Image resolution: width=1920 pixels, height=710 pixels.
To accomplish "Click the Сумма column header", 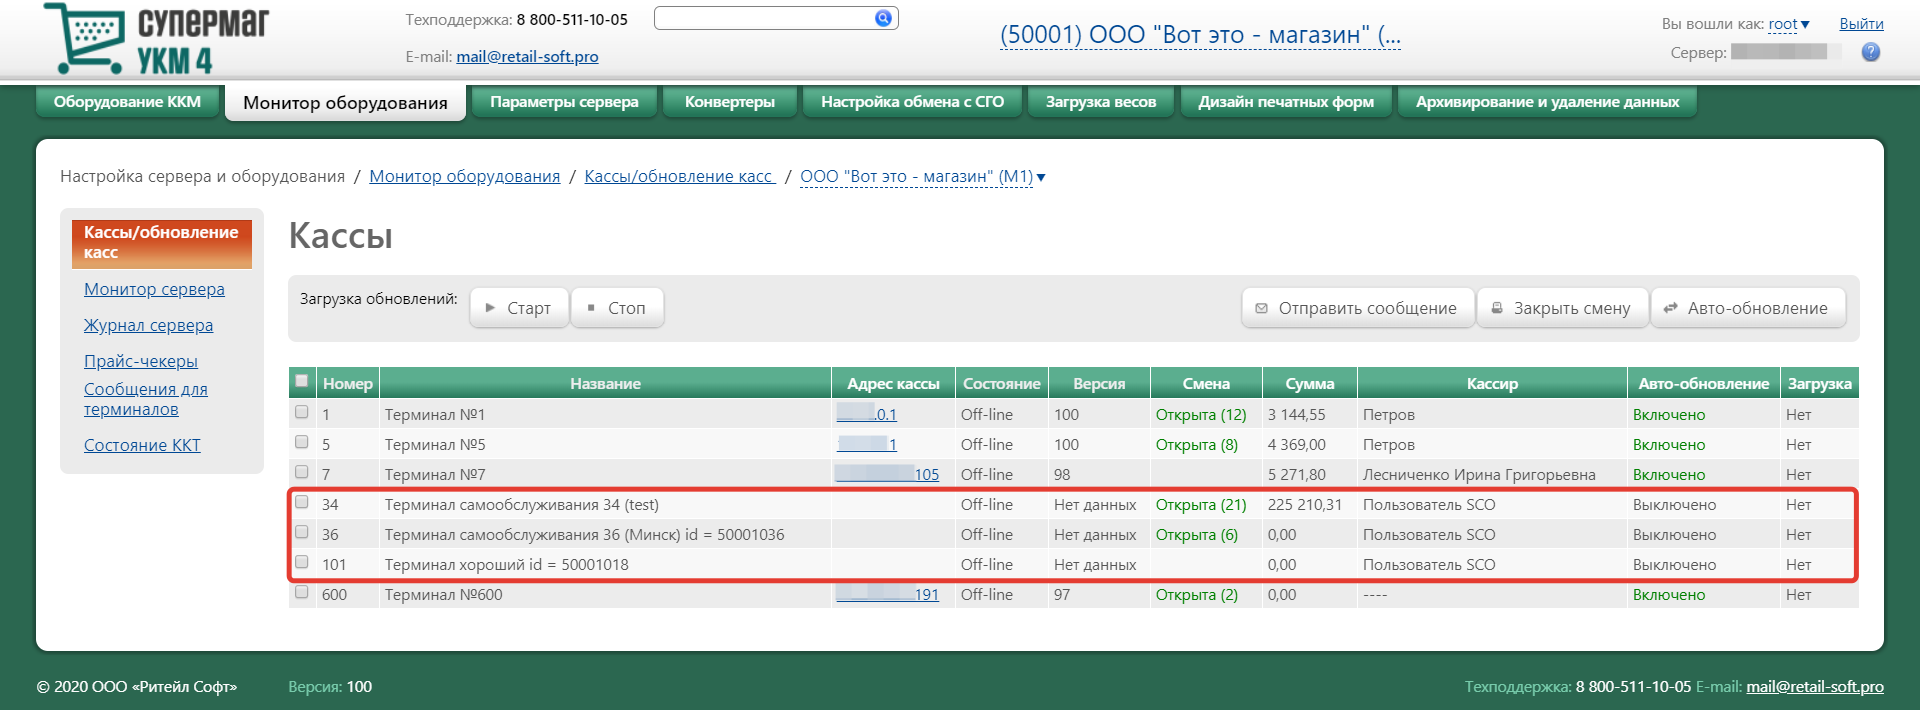I will (1309, 383).
